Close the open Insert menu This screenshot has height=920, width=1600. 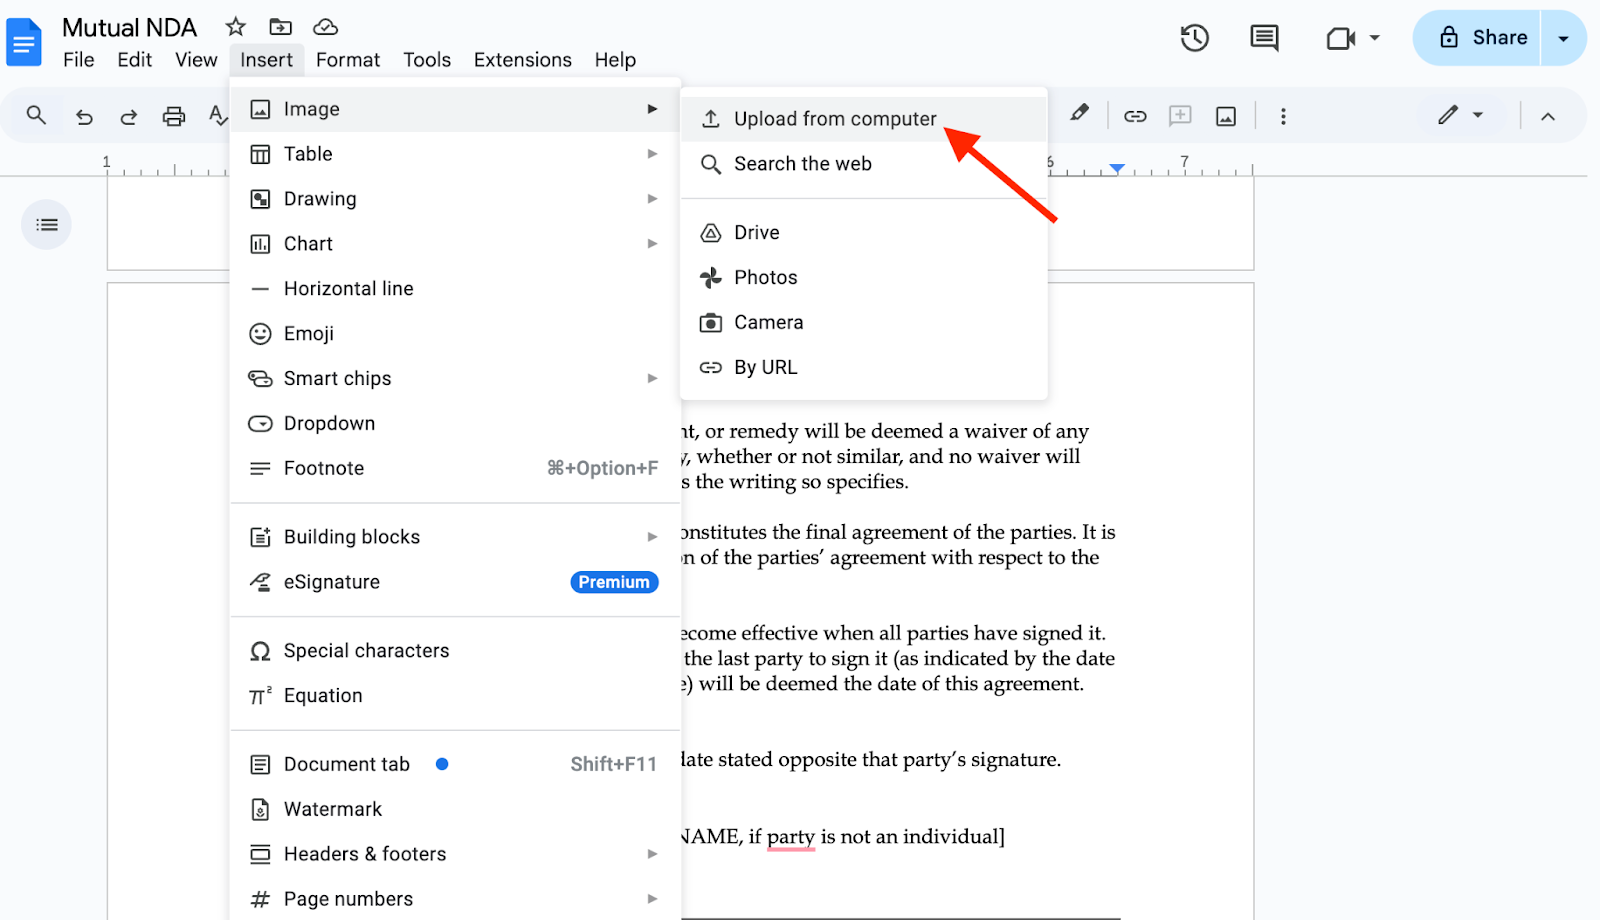pos(266,60)
